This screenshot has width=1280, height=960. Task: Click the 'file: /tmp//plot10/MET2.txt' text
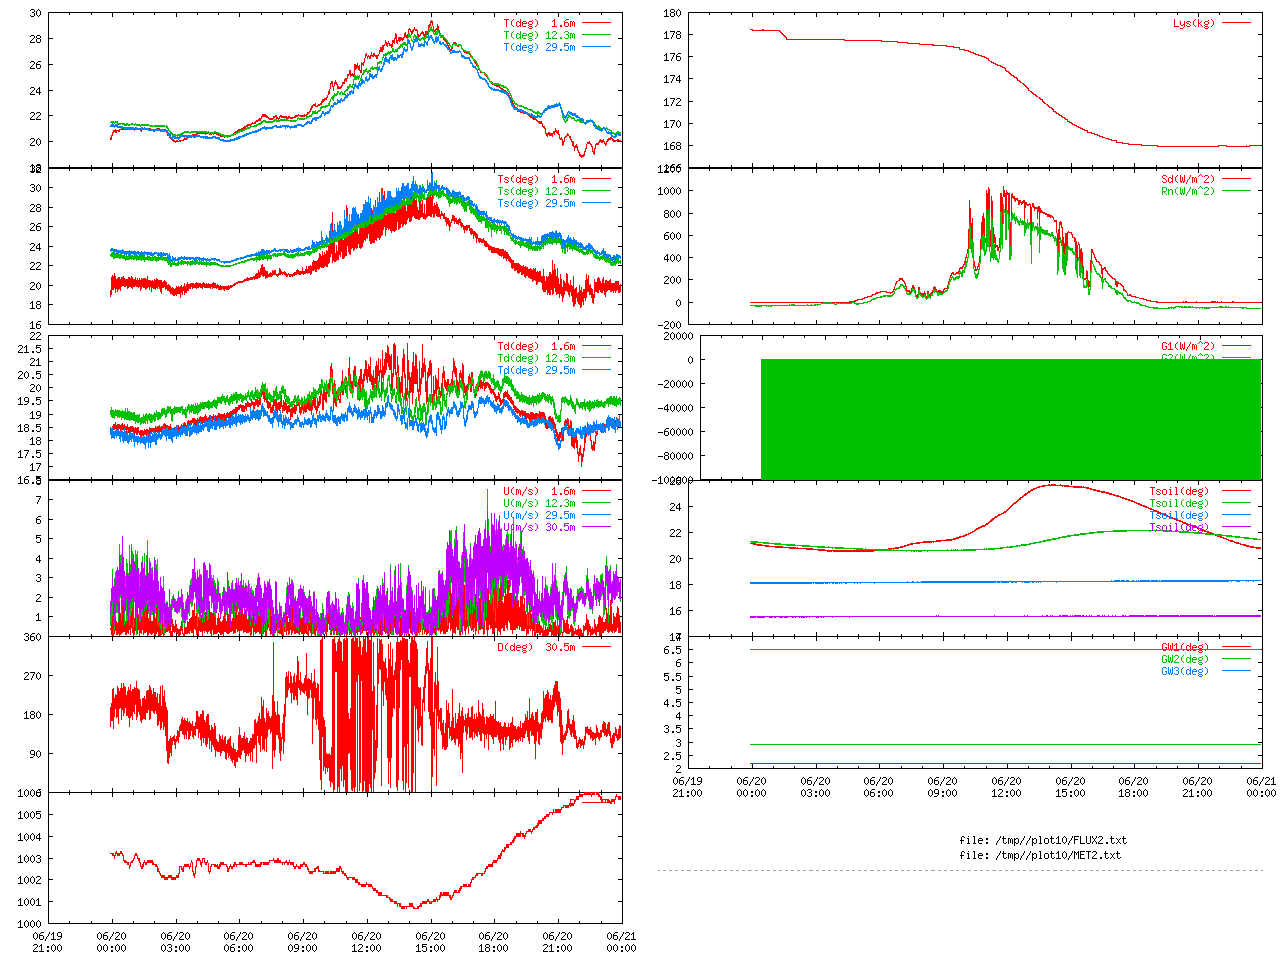click(x=1040, y=855)
